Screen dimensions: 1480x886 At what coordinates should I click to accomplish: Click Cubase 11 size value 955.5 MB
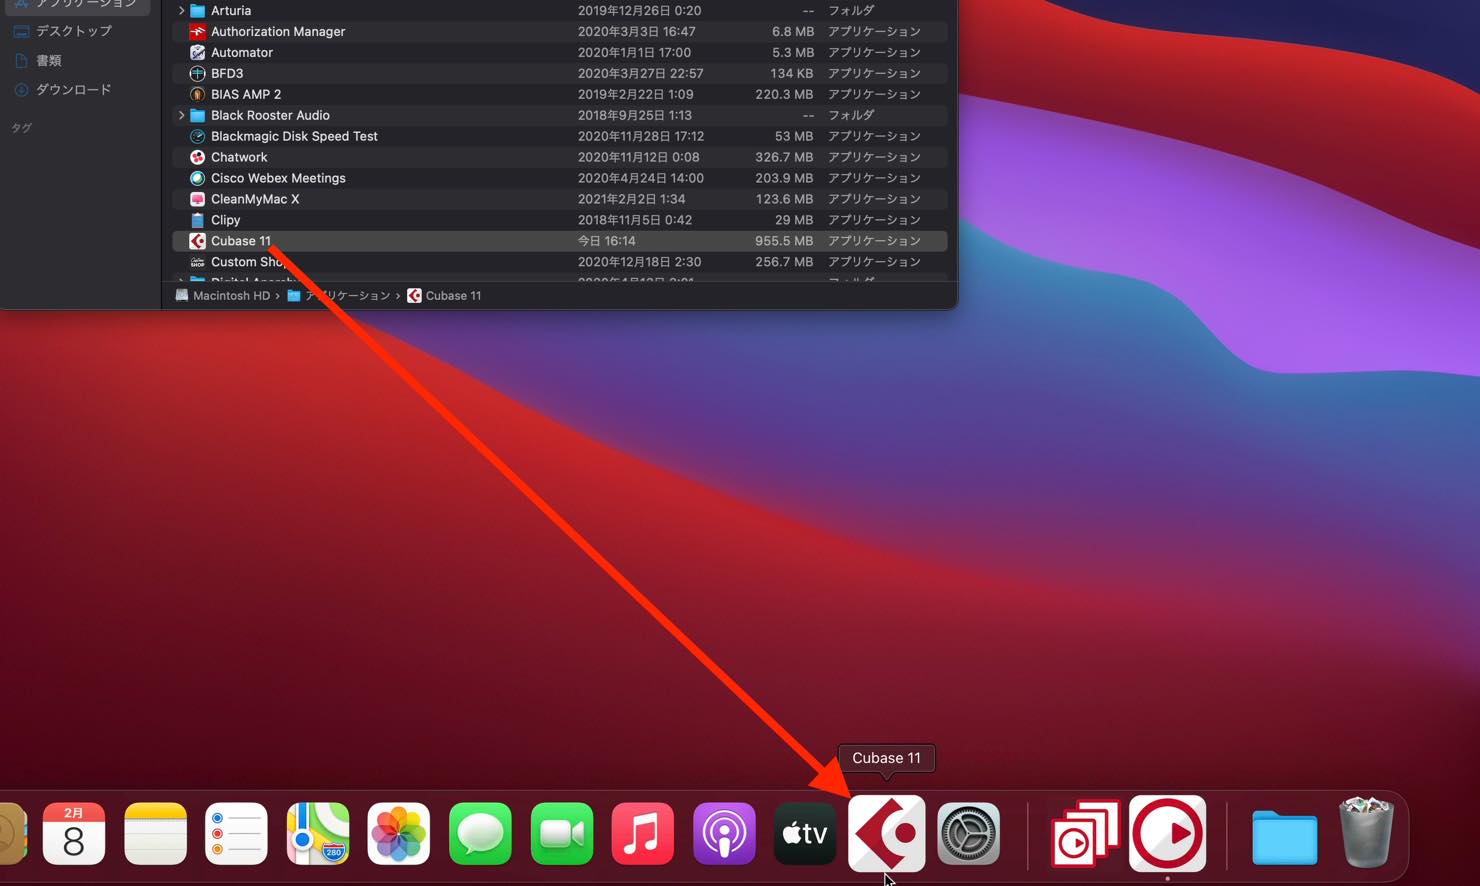(x=783, y=241)
